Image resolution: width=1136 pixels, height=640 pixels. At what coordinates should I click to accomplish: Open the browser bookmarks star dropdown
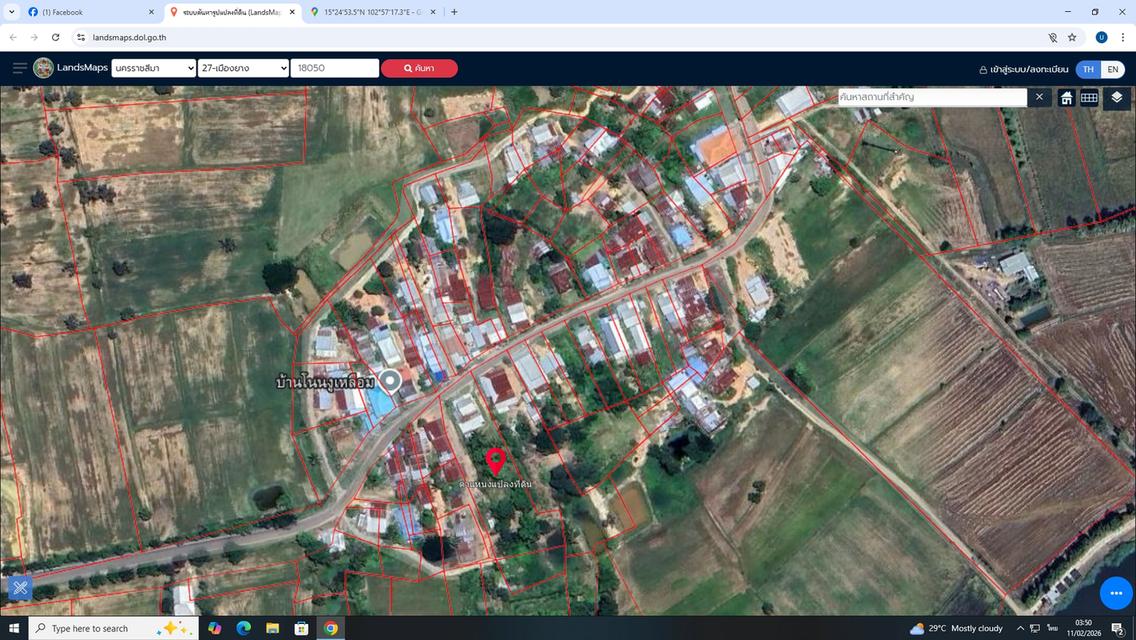(x=1070, y=37)
